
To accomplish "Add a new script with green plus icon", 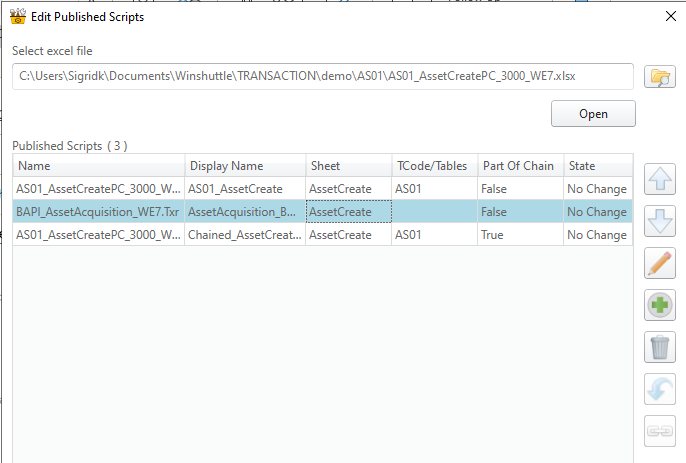I will [660, 305].
